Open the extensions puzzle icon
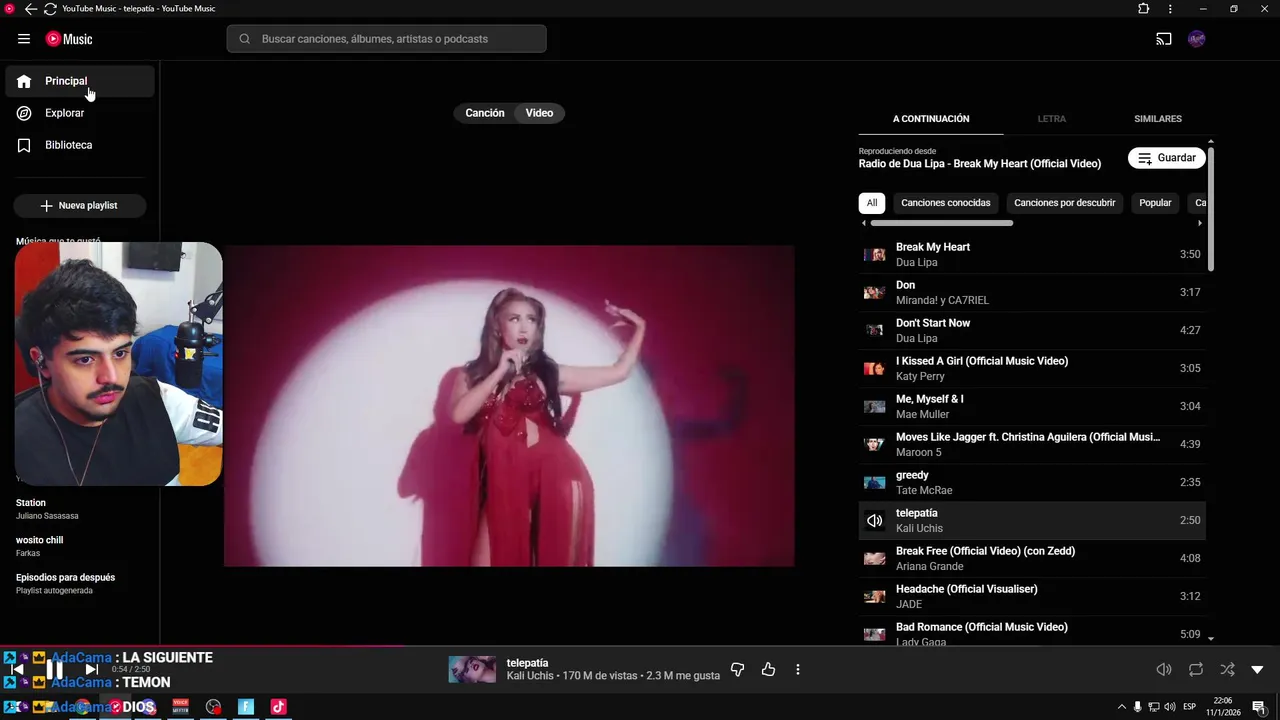 pos(1144,9)
